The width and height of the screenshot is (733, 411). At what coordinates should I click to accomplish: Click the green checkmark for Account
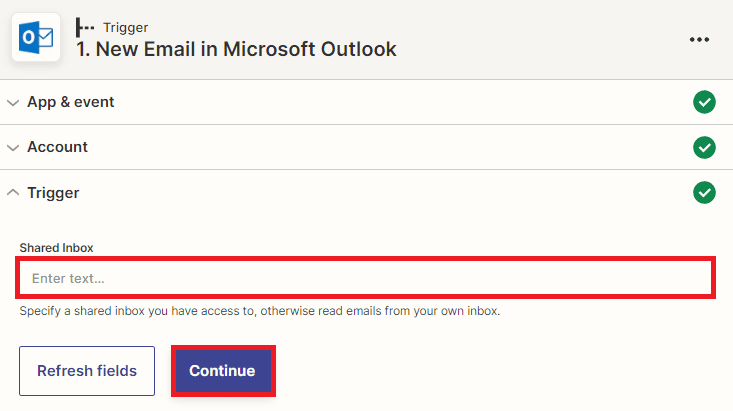tap(705, 147)
